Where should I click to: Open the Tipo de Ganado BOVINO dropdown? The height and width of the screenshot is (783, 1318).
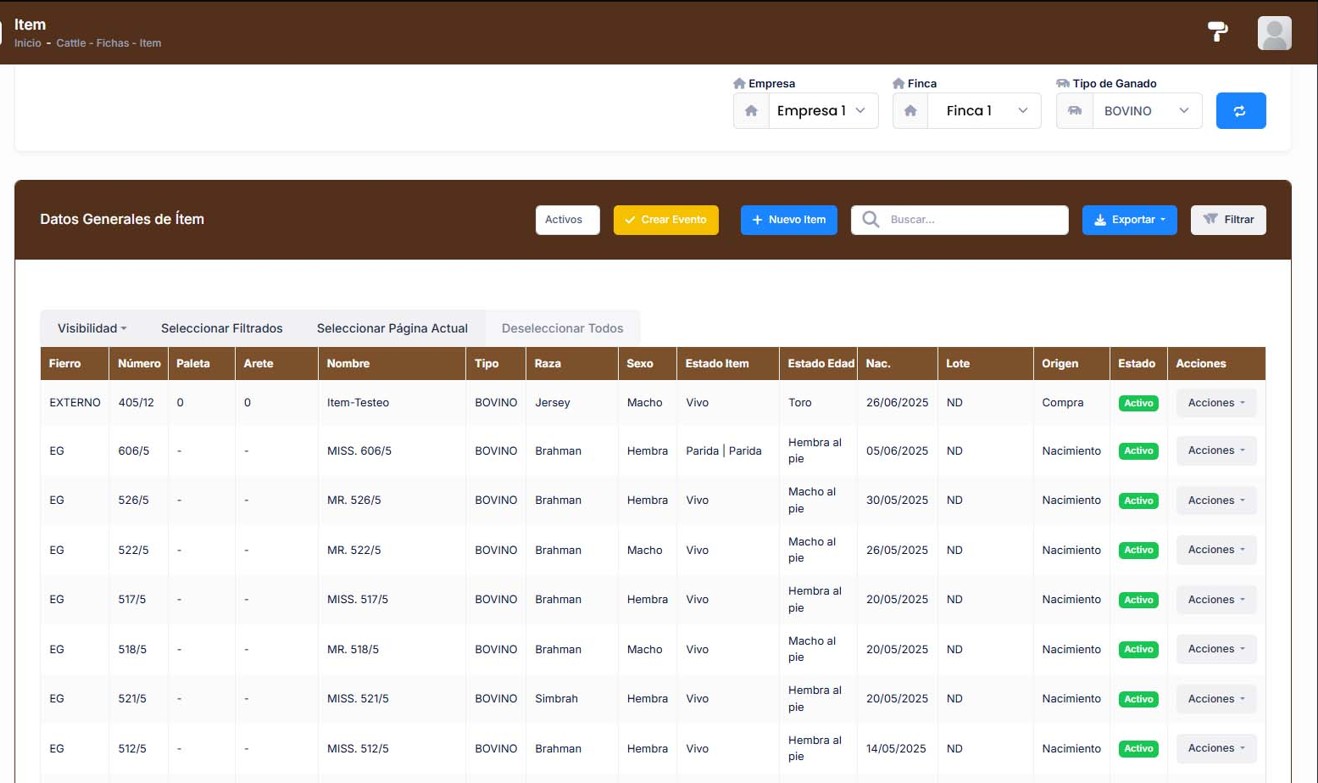pos(1146,111)
